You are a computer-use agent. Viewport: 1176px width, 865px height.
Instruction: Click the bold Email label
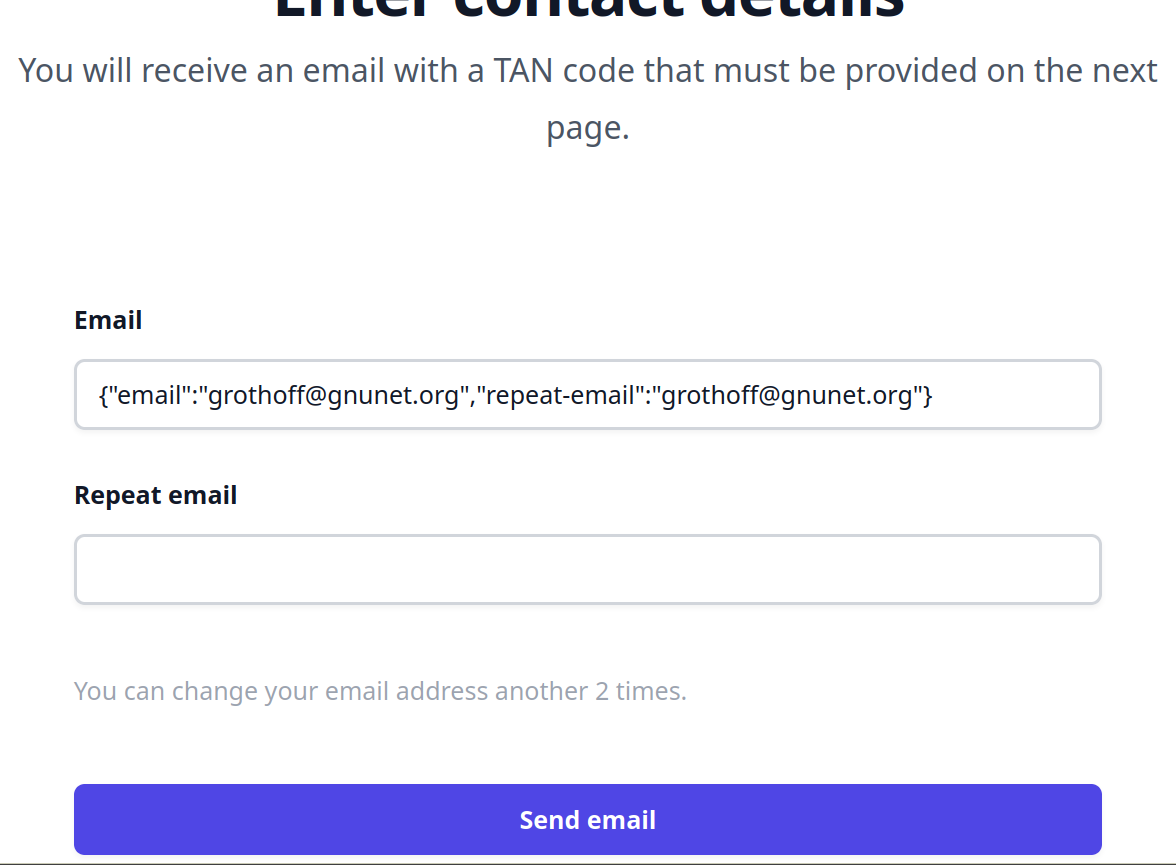click(108, 320)
